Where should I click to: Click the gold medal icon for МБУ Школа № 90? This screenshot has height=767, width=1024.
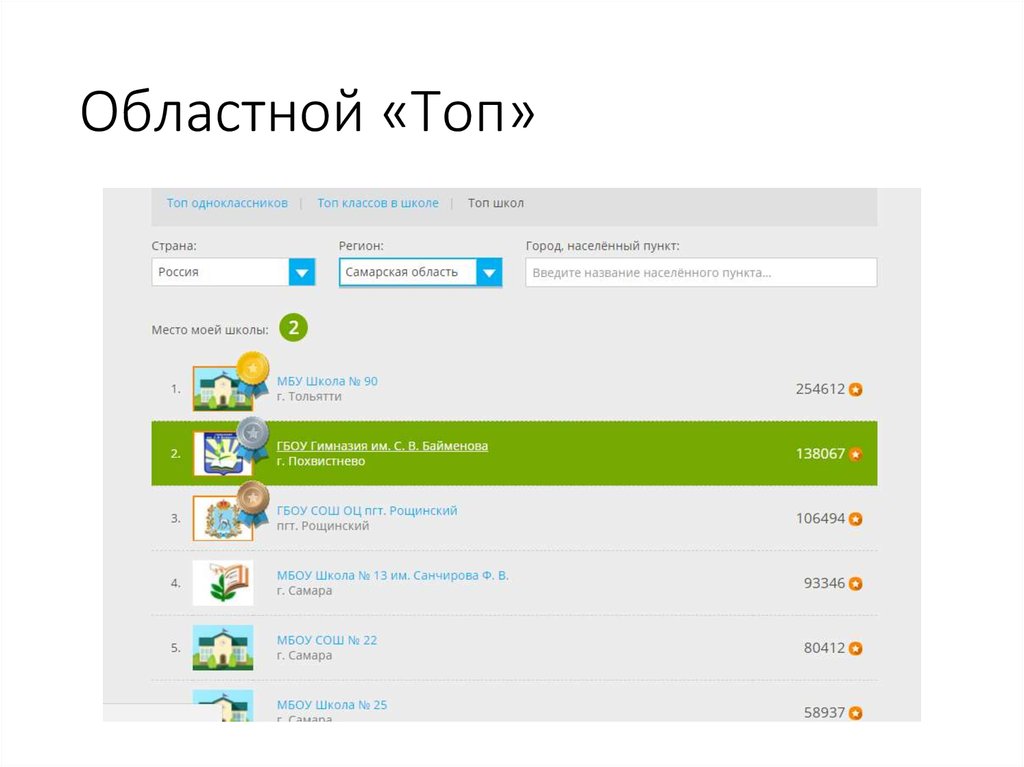[x=253, y=370]
